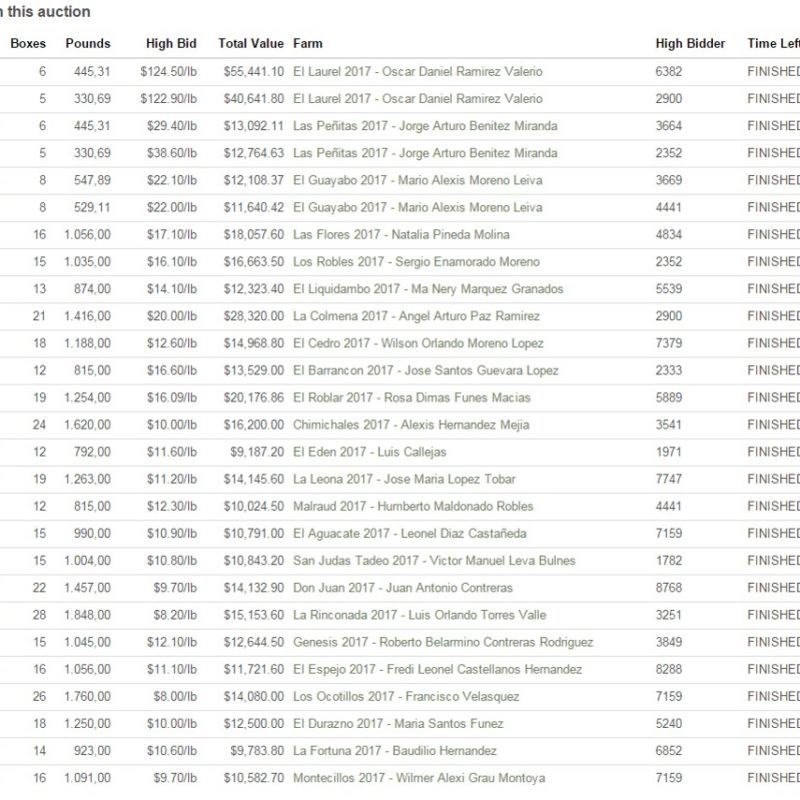Select El Aguacate 2017 - Leonel Diaz Castañeda
The width and height of the screenshot is (800, 800).
coord(410,533)
